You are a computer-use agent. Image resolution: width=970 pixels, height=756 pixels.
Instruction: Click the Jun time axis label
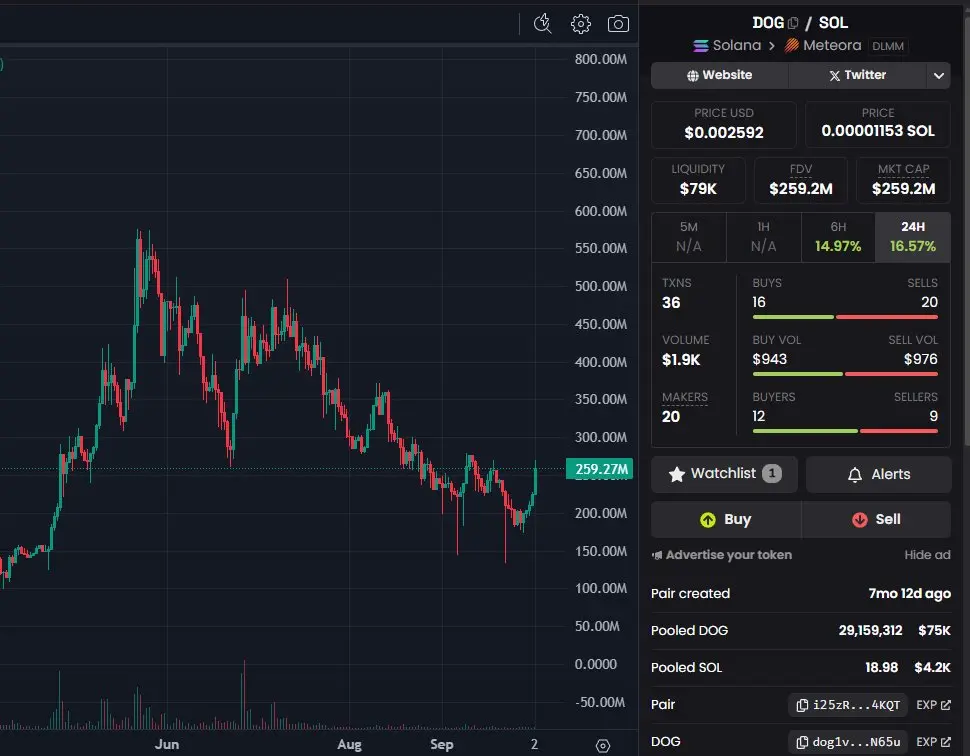(166, 744)
